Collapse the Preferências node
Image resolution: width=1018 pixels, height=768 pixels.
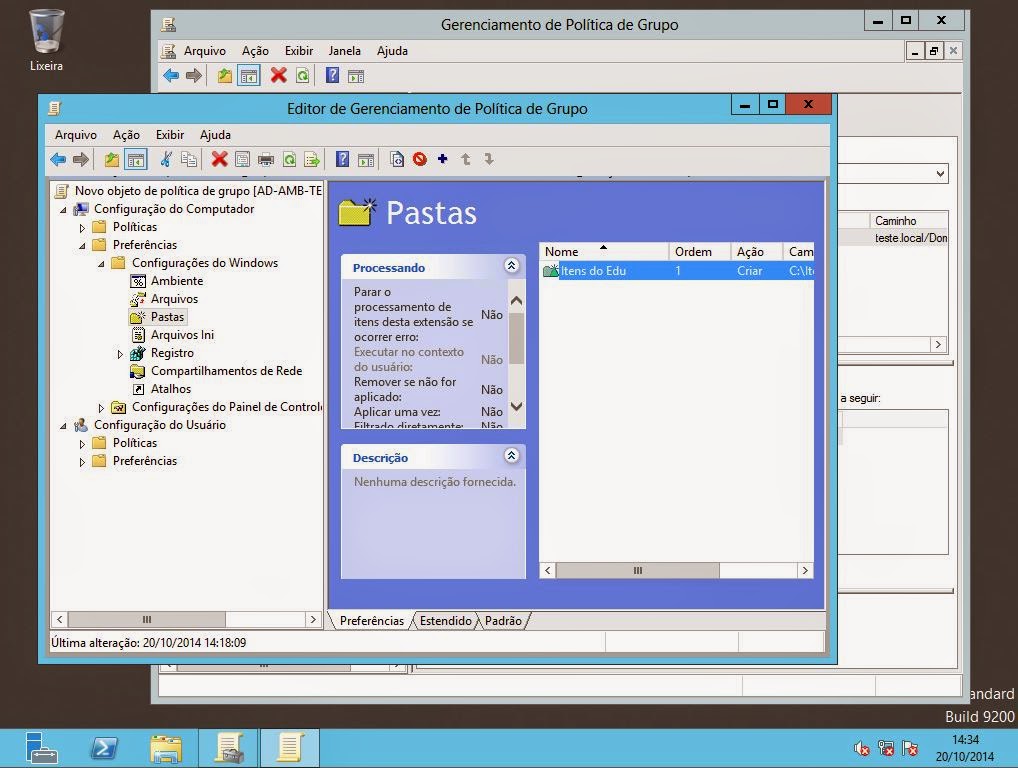81,245
